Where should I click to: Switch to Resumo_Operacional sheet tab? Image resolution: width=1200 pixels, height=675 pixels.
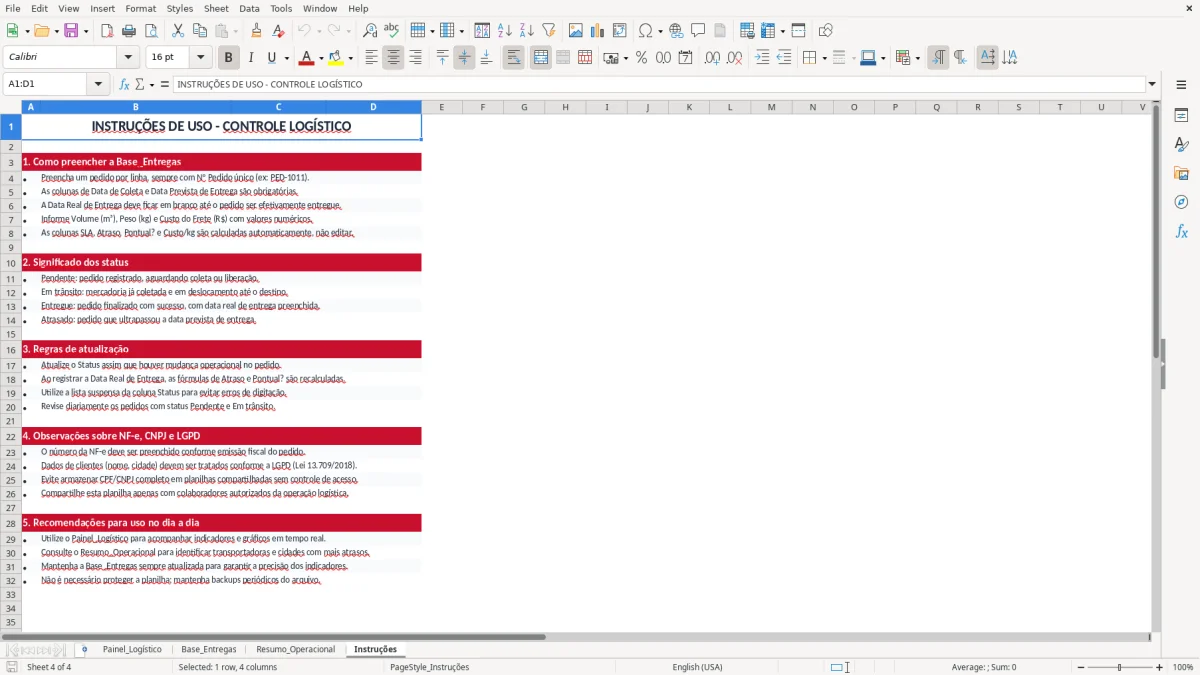point(296,649)
